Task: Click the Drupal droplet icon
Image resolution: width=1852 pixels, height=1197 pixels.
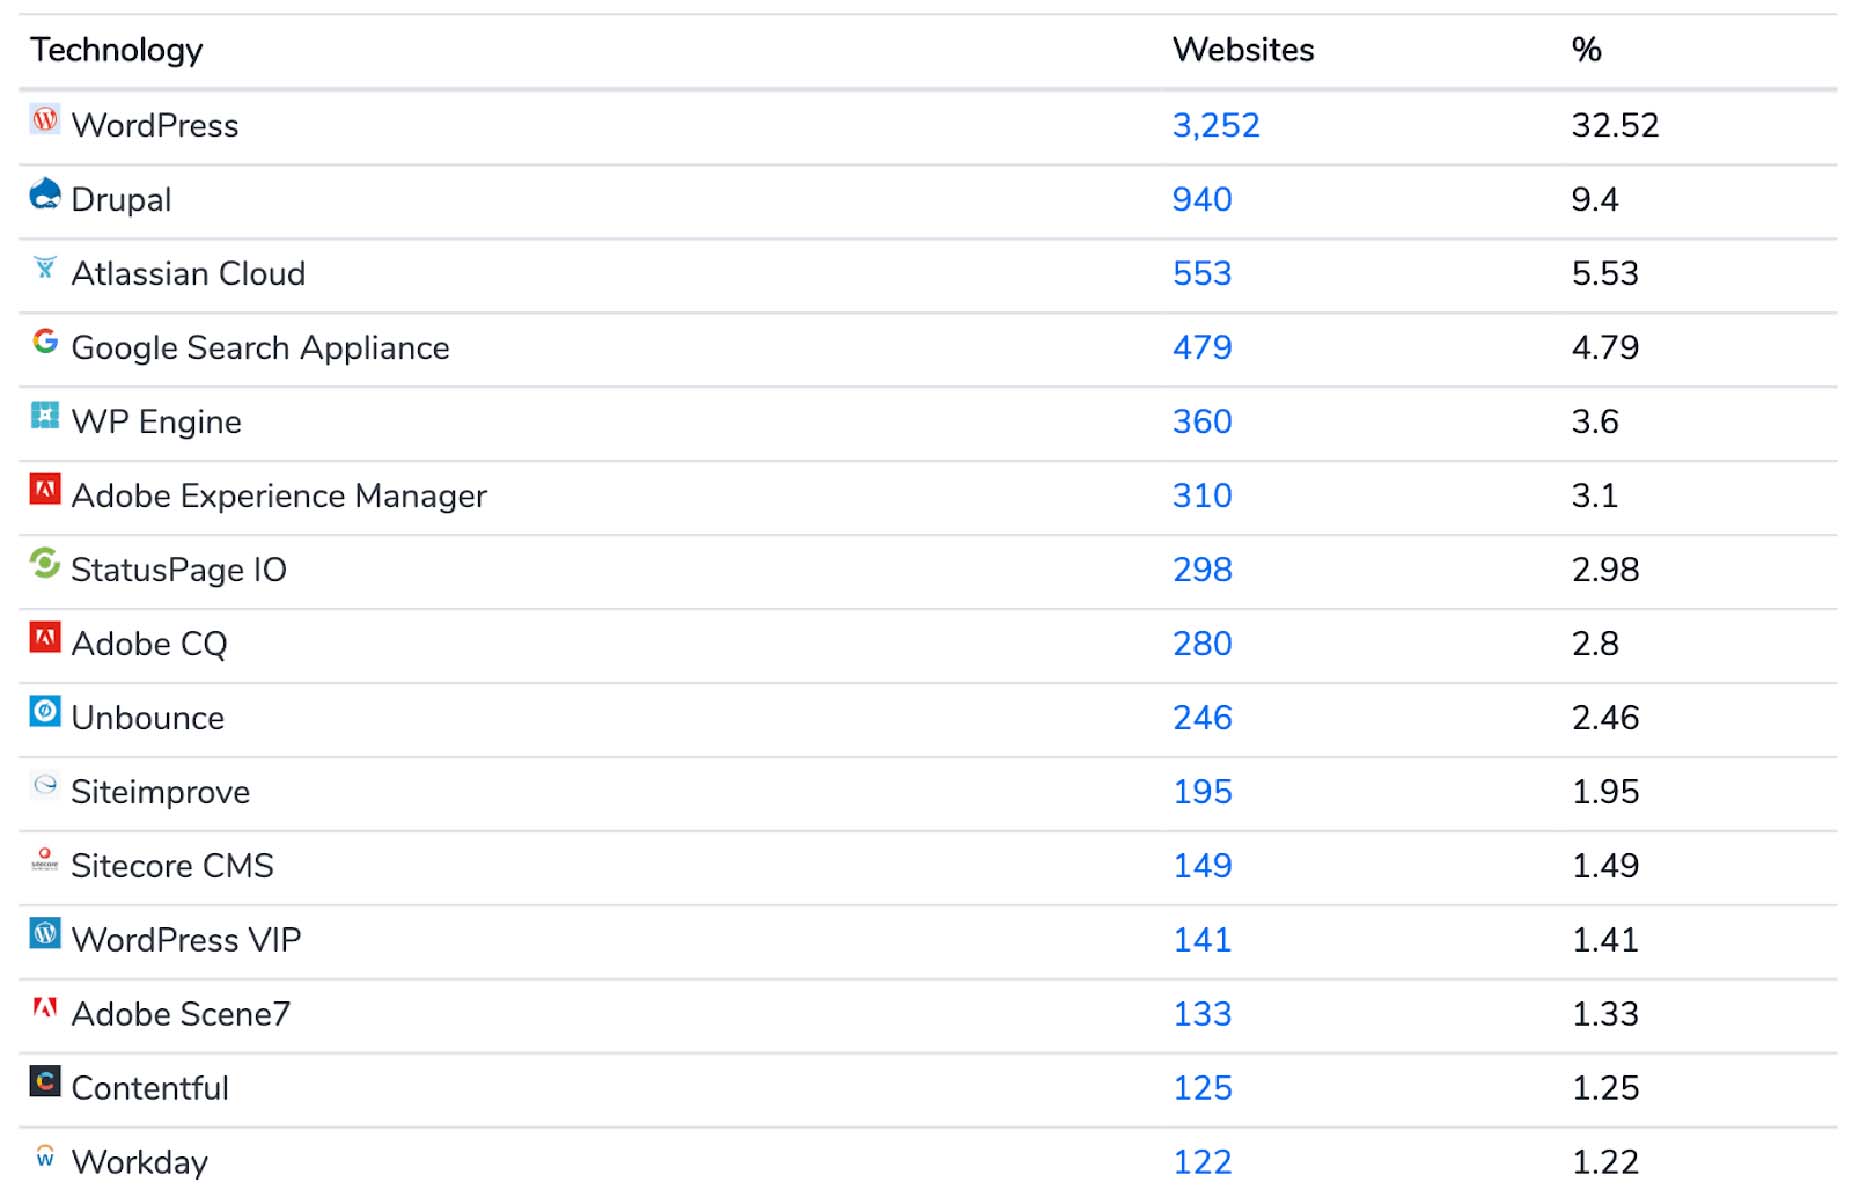Action: point(44,194)
